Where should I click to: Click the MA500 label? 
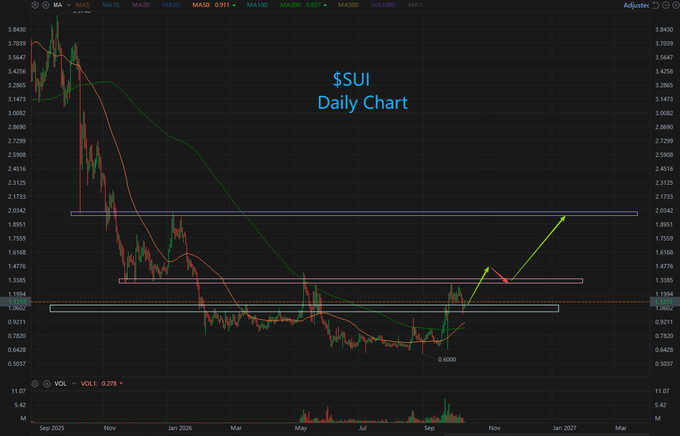(348, 5)
